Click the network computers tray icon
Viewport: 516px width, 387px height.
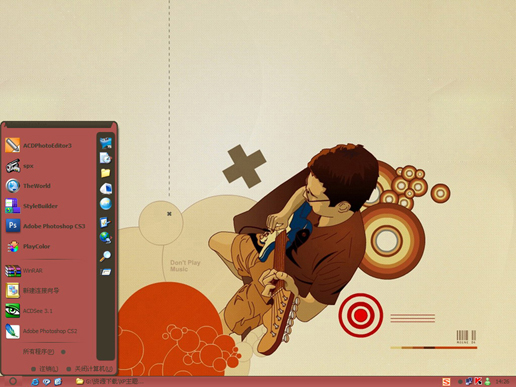click(469, 381)
